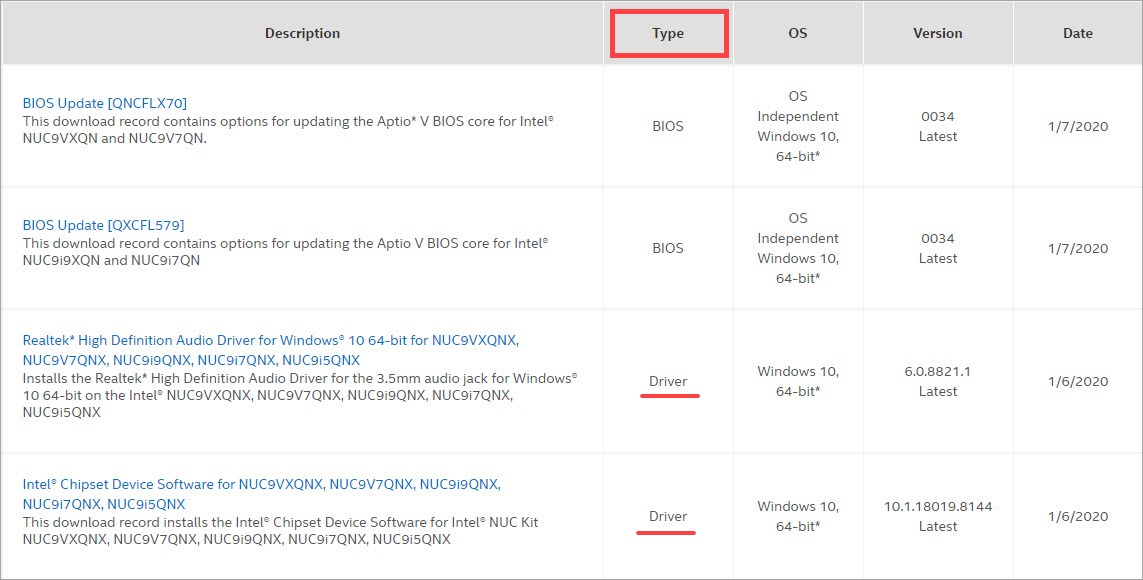
Task: Open the Intel Chipset Device Software link
Action: pyautogui.click(x=262, y=494)
